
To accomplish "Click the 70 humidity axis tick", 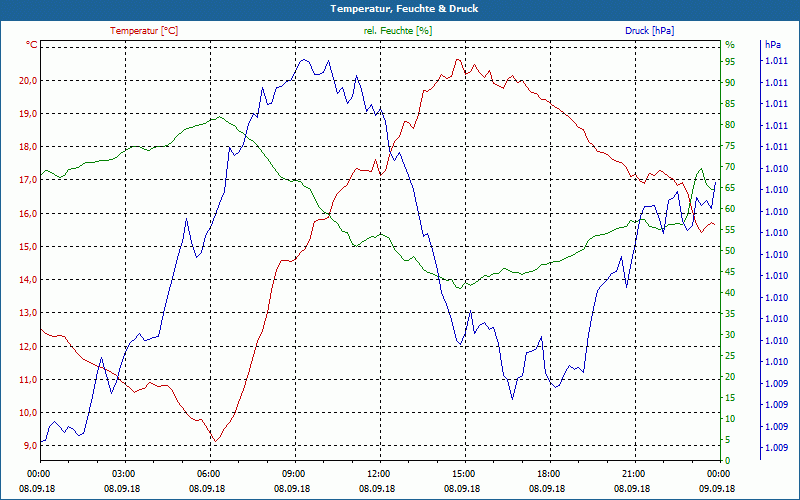I will click(730, 167).
